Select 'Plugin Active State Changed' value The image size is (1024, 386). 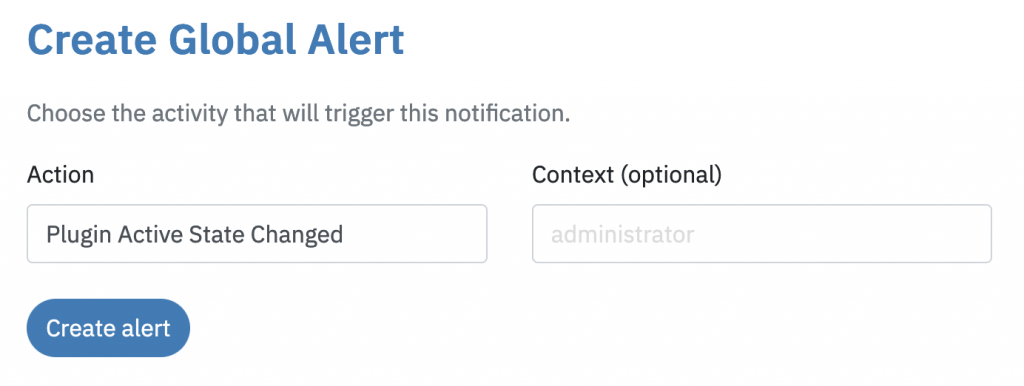(x=194, y=234)
